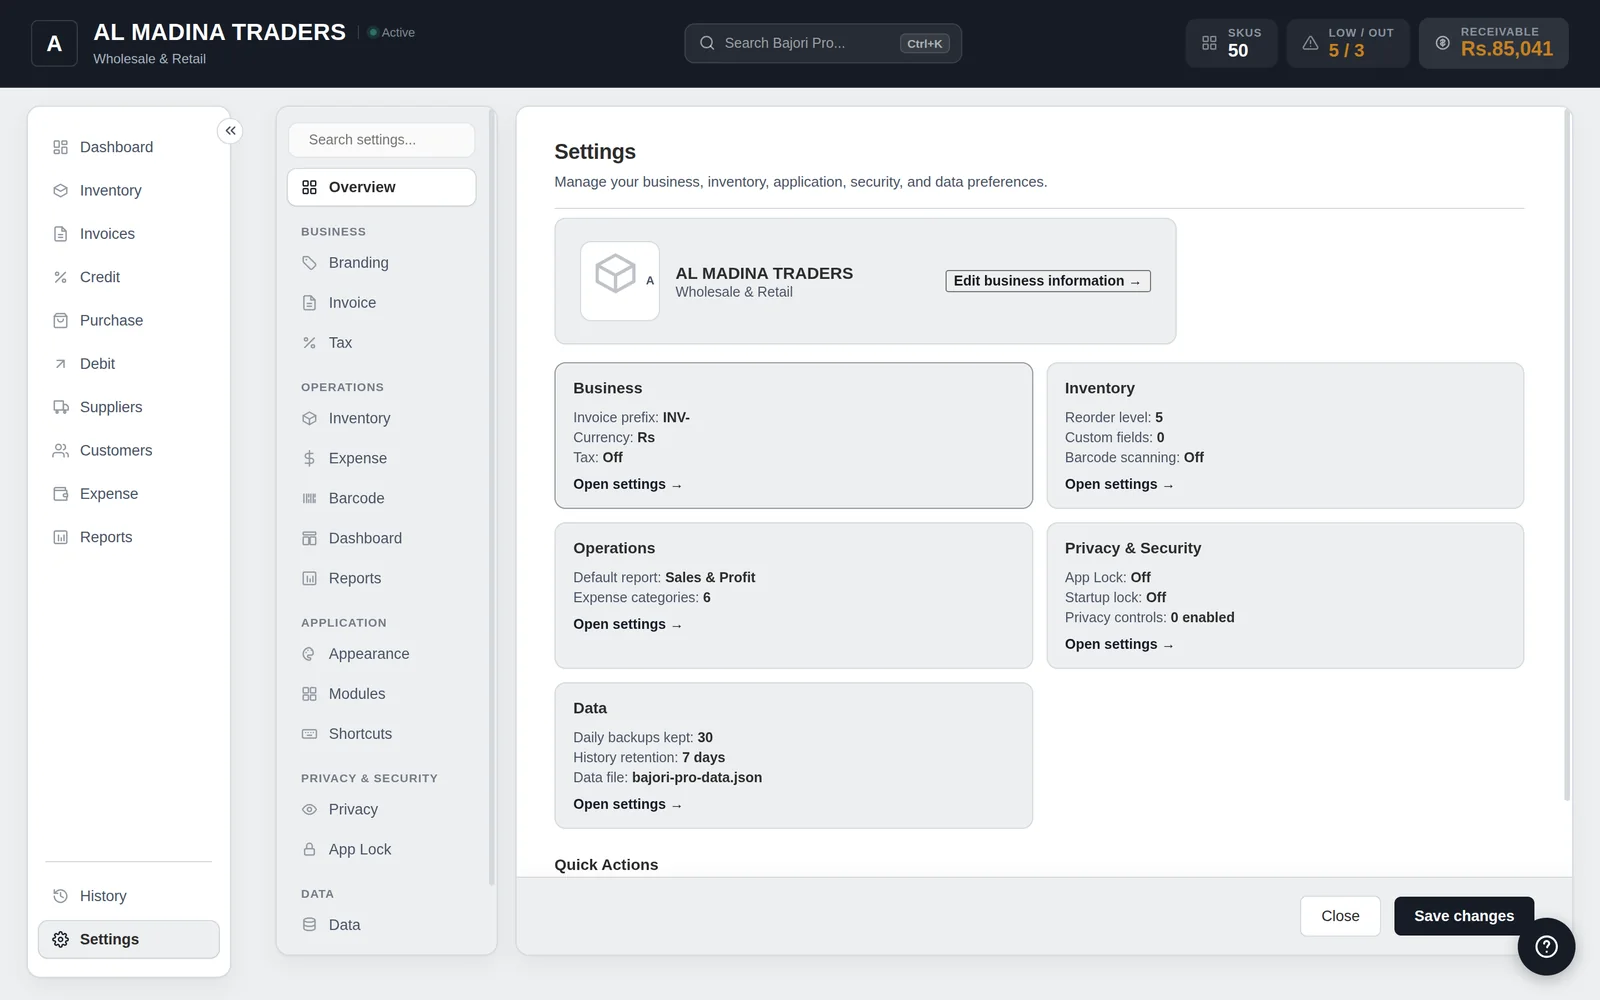1600x1000 pixels.
Task: Click the Shortcuts keyboard icon
Action: 309,734
